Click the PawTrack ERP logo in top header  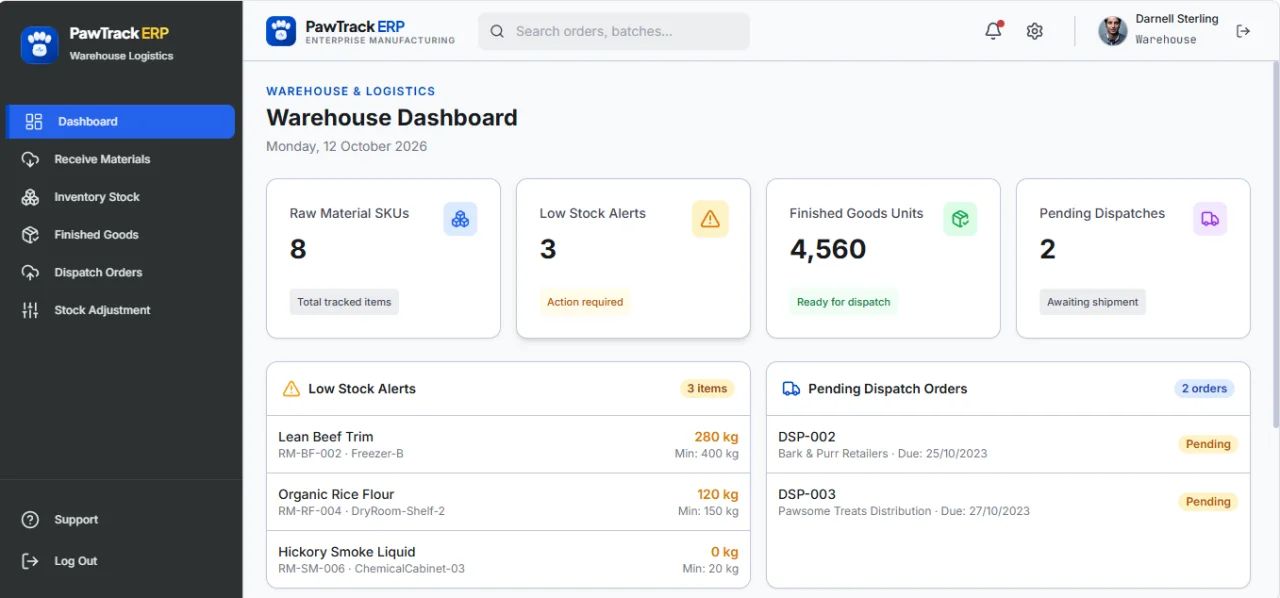pyautogui.click(x=281, y=31)
